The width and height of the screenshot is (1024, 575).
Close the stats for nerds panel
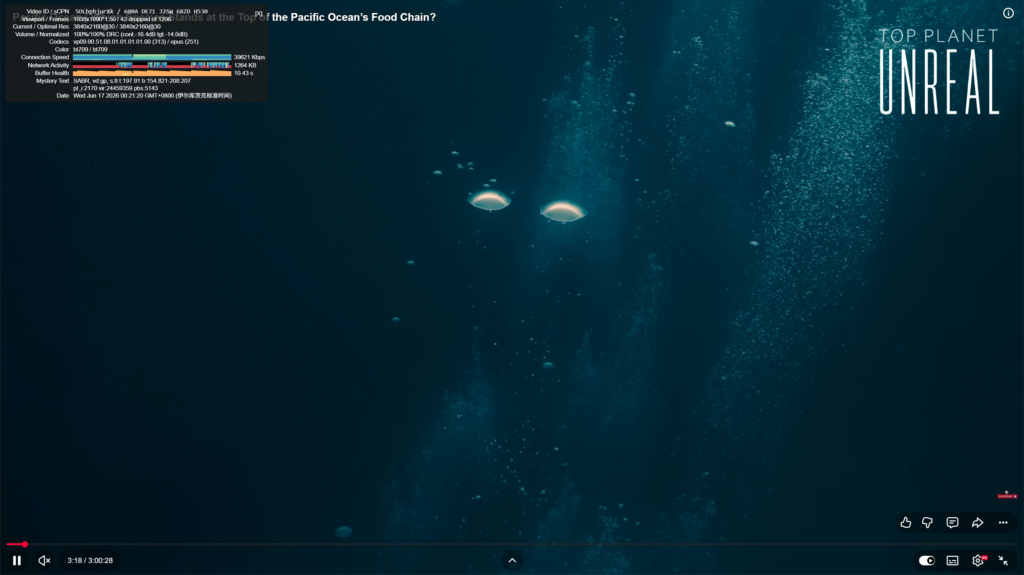click(x=259, y=13)
